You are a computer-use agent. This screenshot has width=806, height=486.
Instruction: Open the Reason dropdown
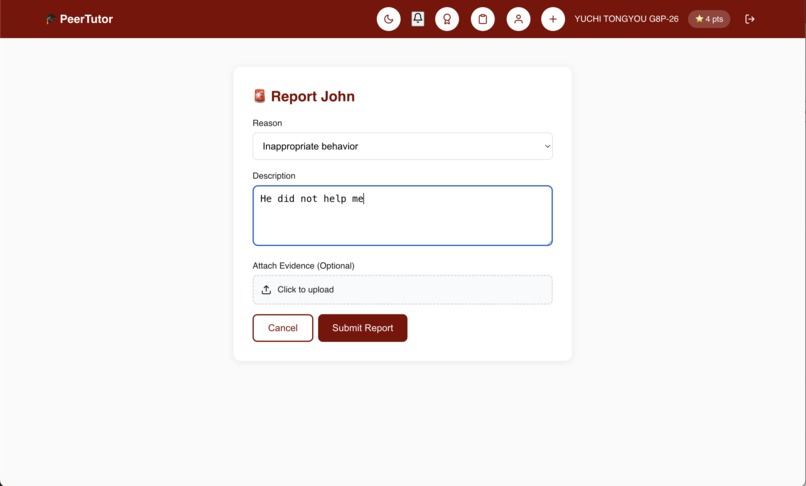point(402,146)
